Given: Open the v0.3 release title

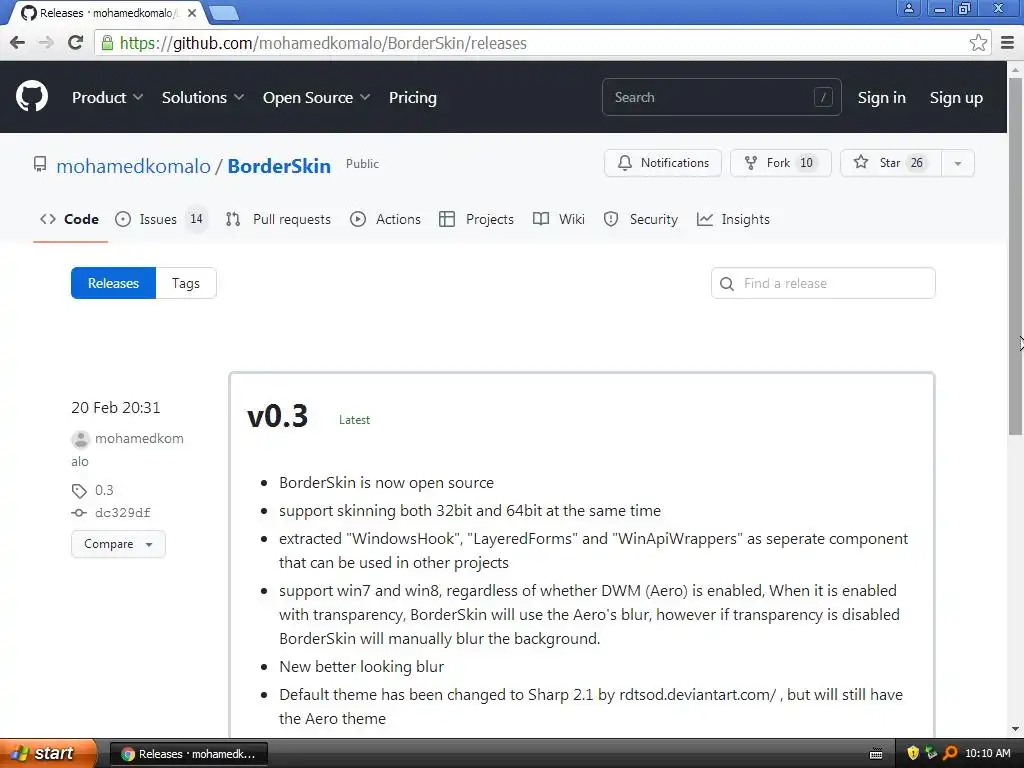Looking at the screenshot, I should tap(278, 416).
